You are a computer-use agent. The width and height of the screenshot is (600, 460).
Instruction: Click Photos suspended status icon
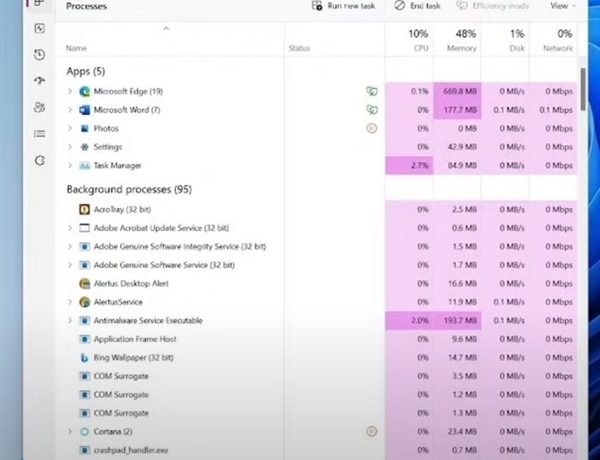point(371,129)
